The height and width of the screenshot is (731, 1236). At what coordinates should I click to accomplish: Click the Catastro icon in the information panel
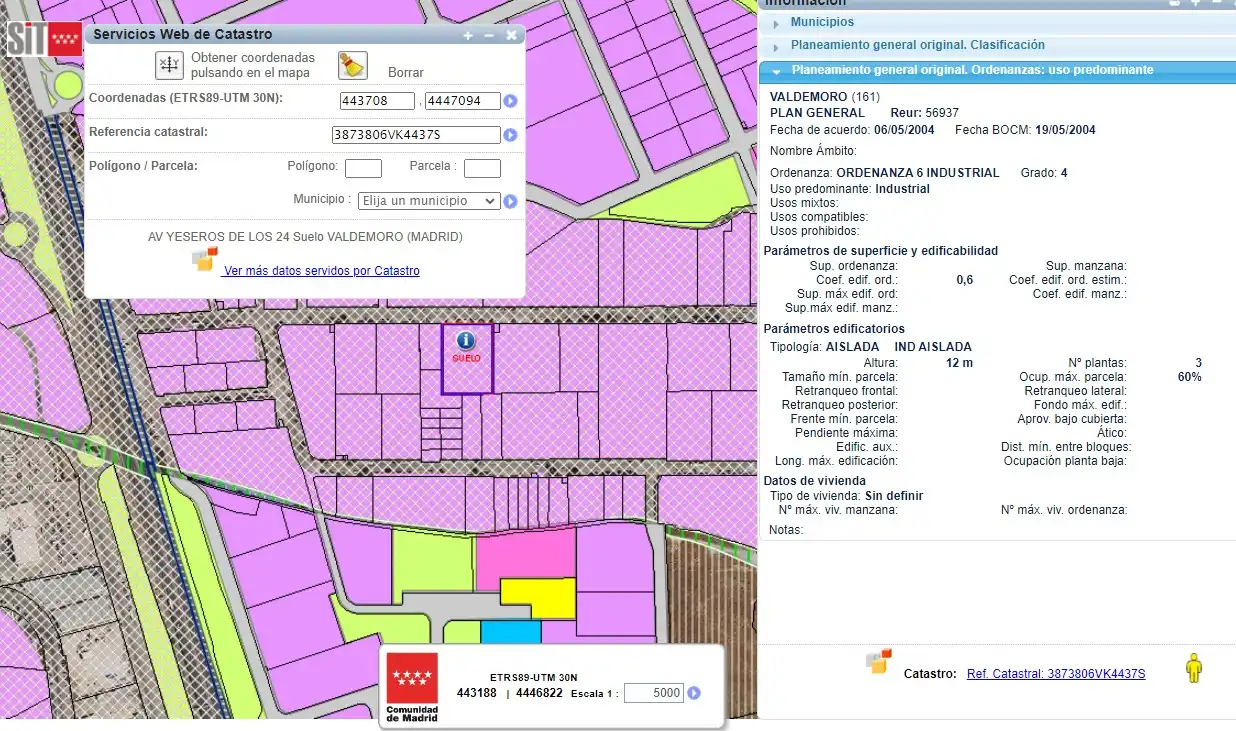pyautogui.click(x=879, y=661)
